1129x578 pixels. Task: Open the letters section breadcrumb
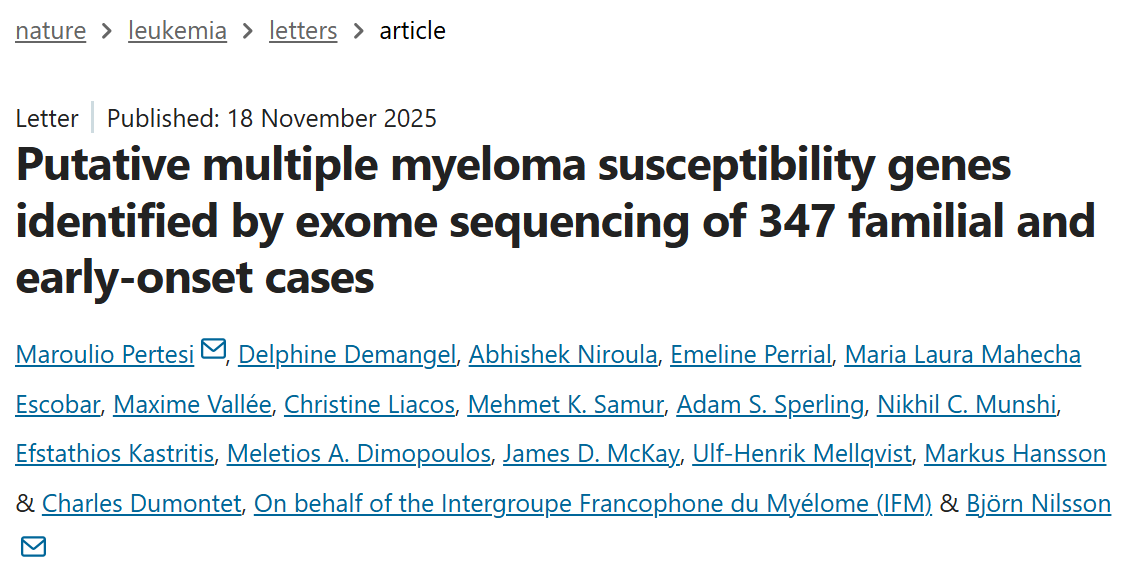coord(302,30)
